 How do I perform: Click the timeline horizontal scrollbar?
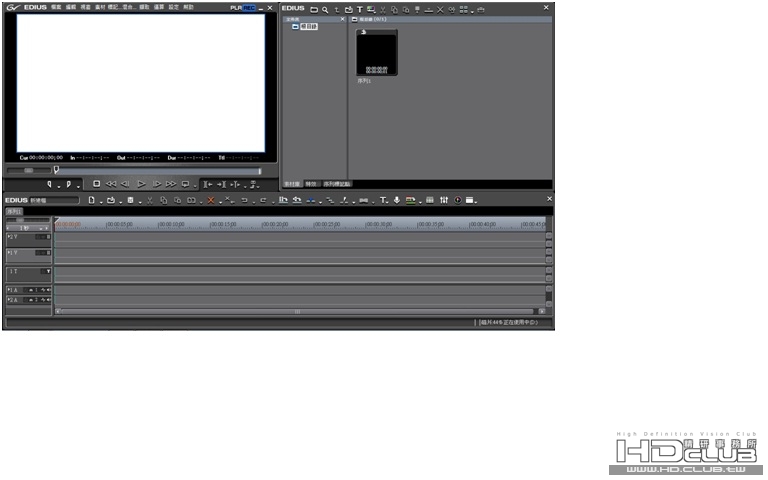click(298, 312)
